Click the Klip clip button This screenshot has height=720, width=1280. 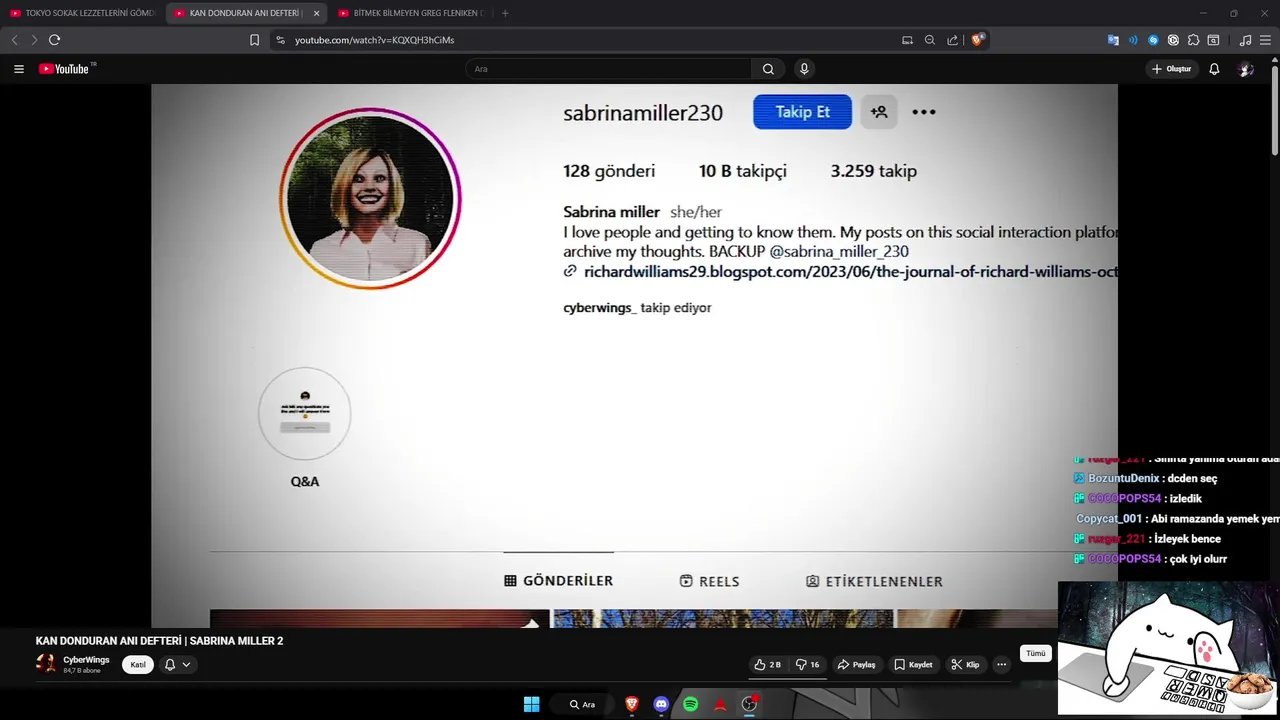pos(965,664)
